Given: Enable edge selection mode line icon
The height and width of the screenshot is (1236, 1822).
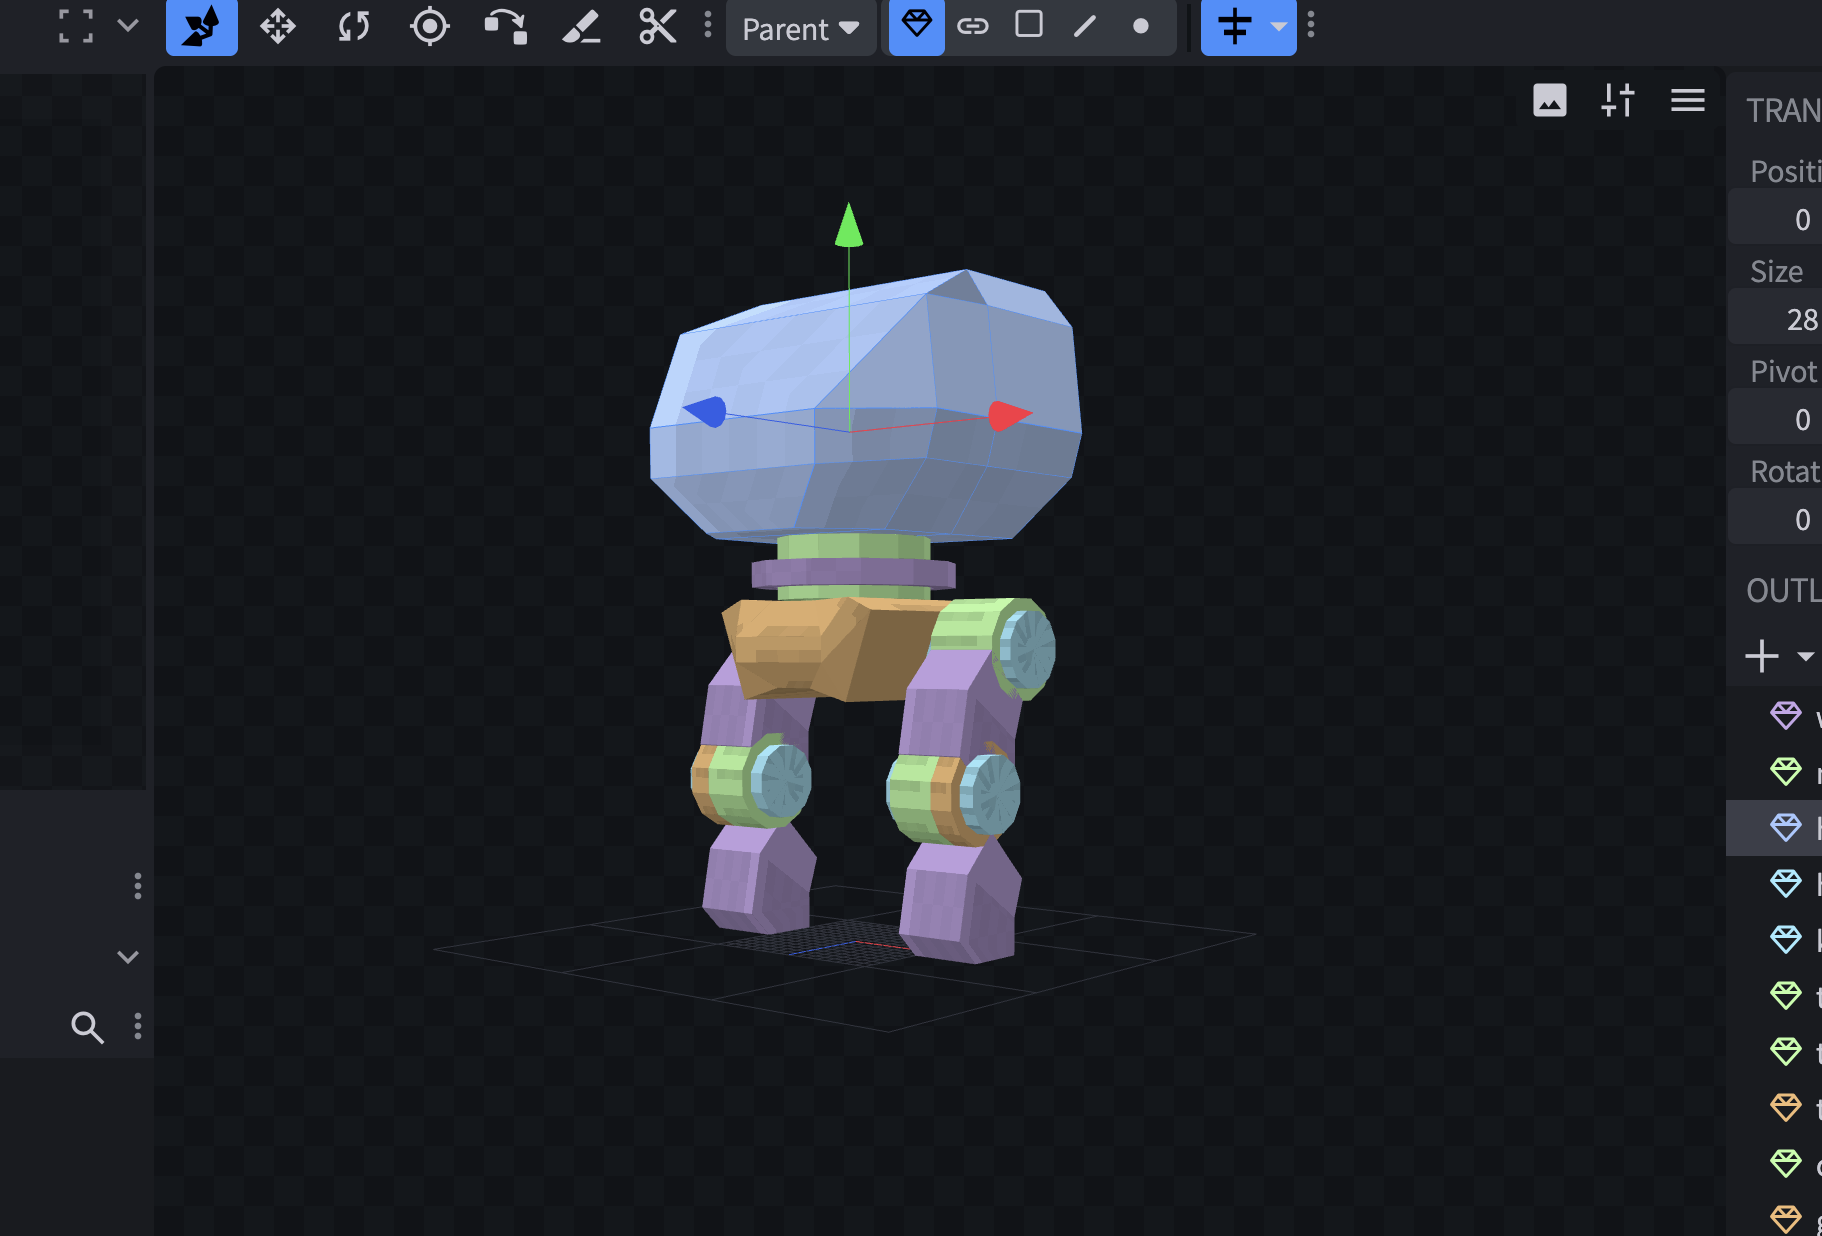Looking at the screenshot, I should pyautogui.click(x=1085, y=26).
